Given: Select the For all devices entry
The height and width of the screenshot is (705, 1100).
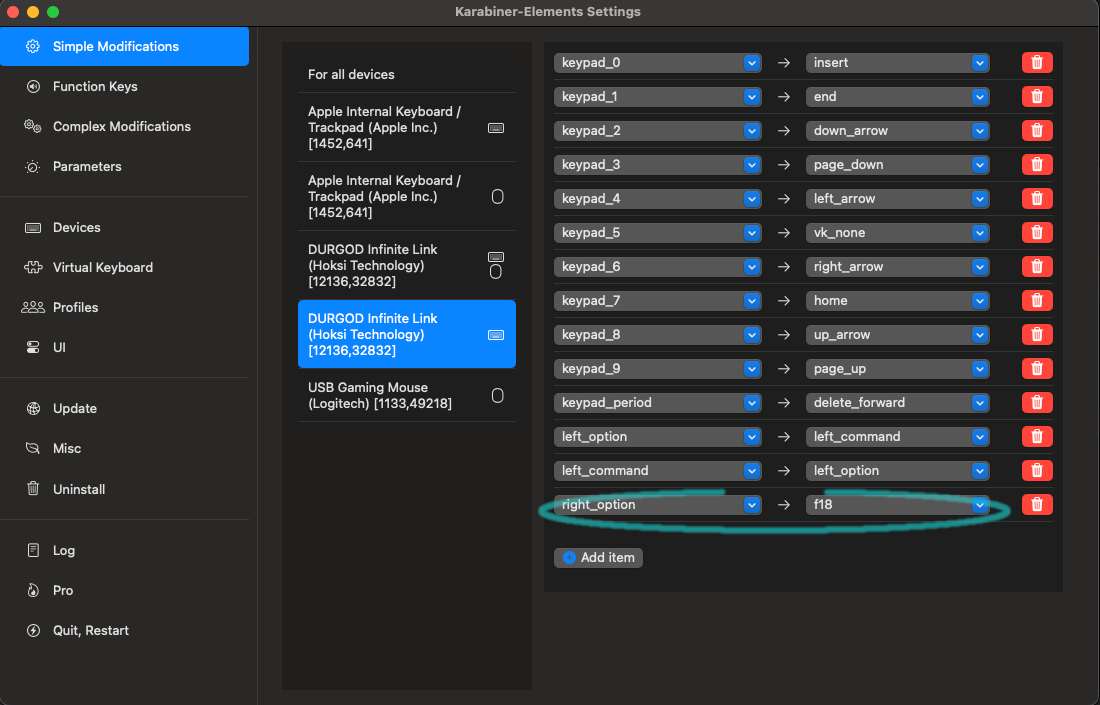Looking at the screenshot, I should (x=407, y=74).
